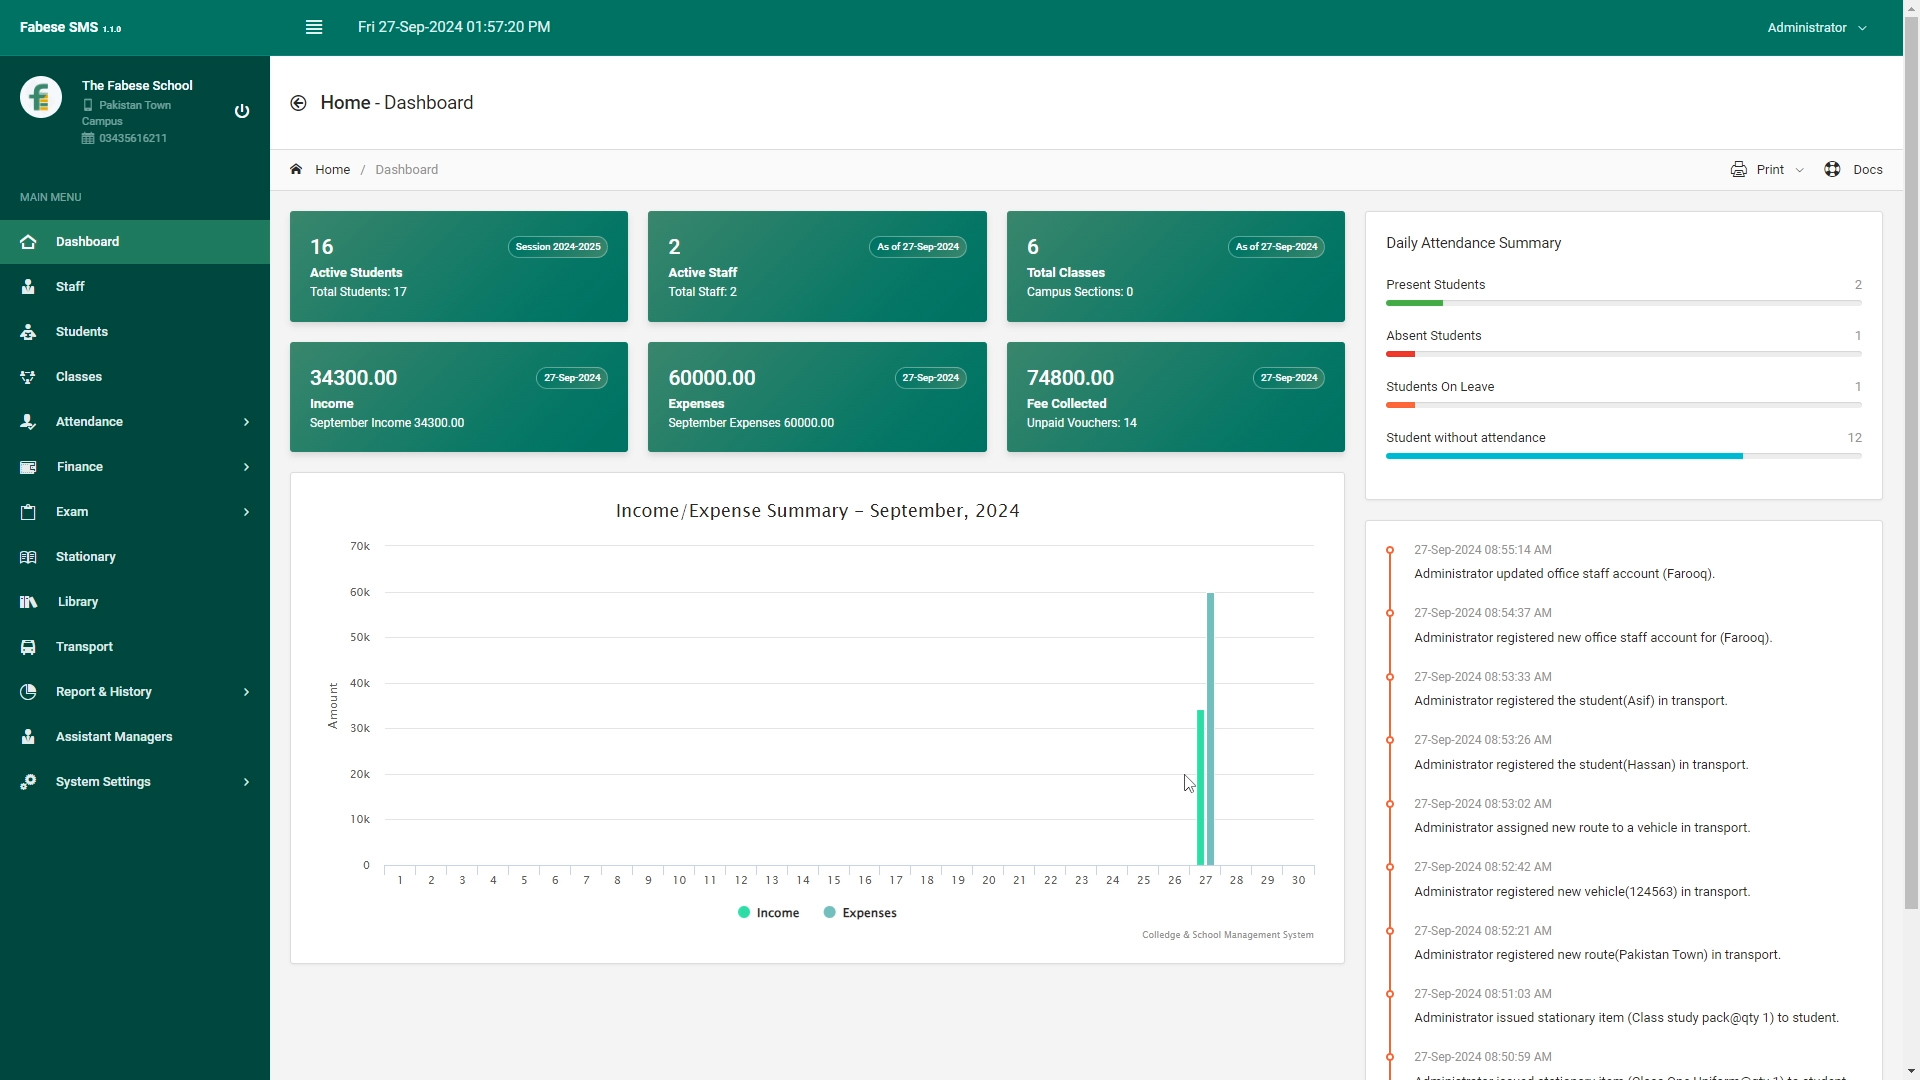Open the Library menu item

click(135, 602)
